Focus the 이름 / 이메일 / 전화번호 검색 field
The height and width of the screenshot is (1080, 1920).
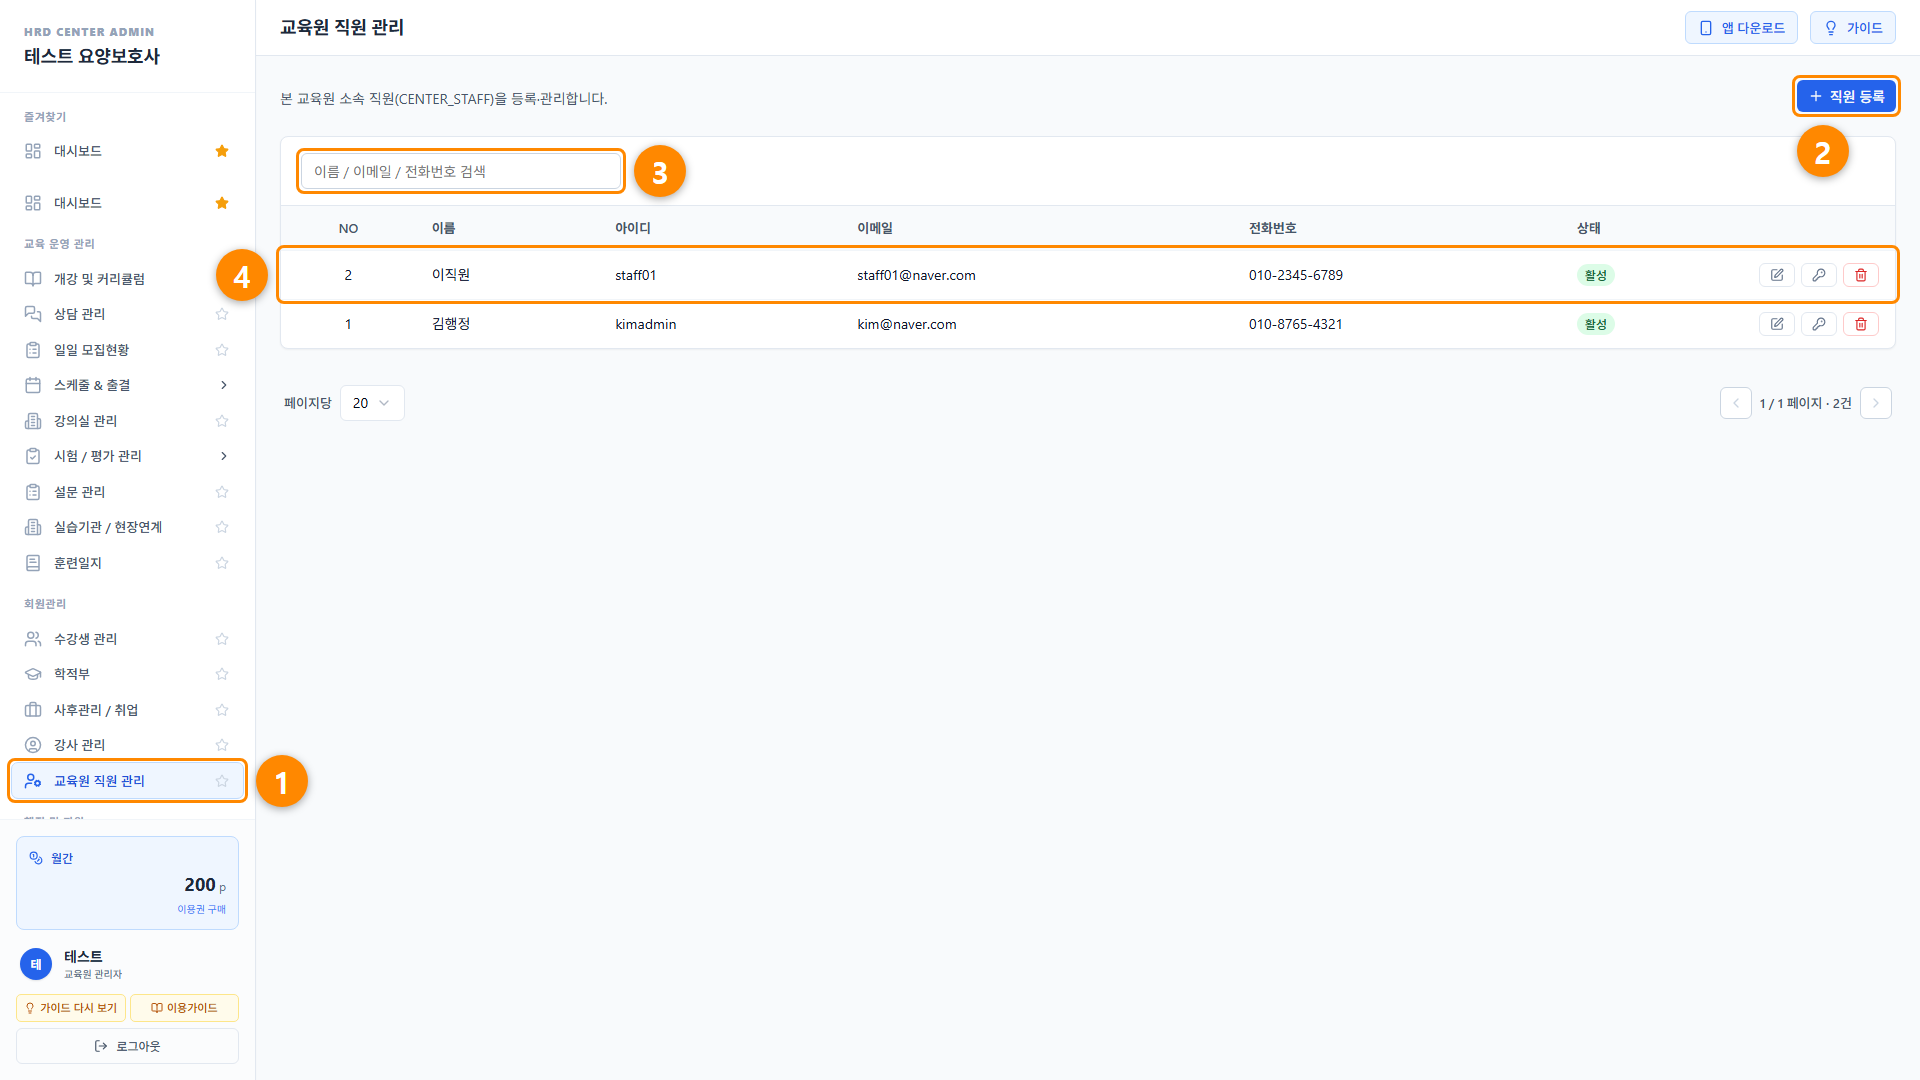pyautogui.click(x=461, y=171)
